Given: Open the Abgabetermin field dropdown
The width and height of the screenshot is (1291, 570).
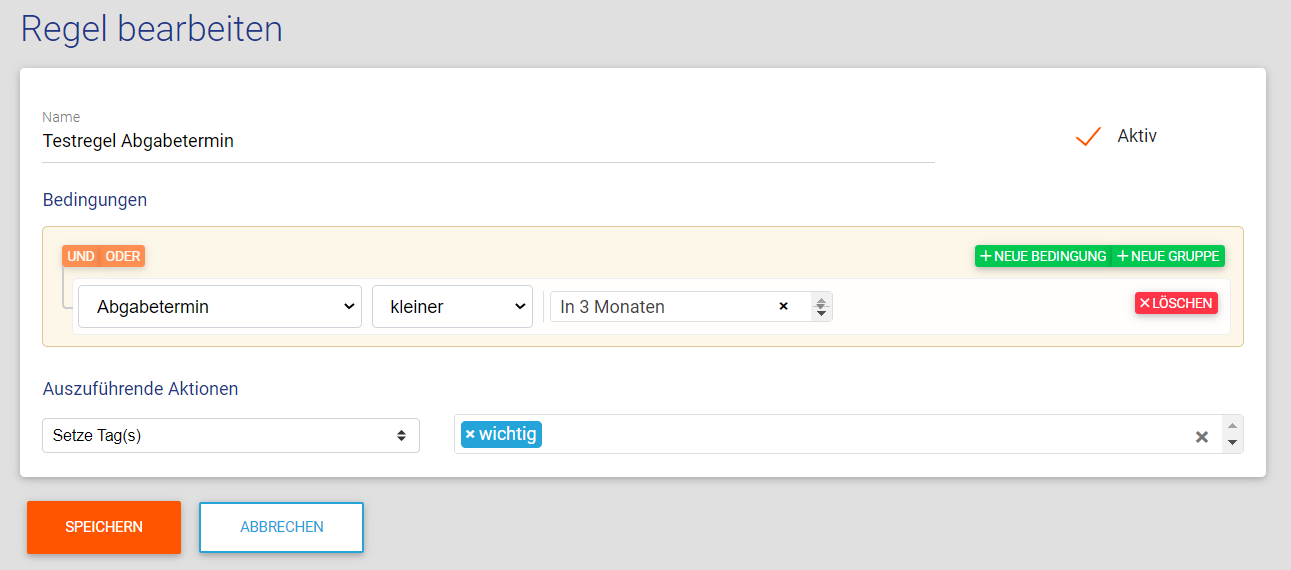Looking at the screenshot, I should (219, 307).
